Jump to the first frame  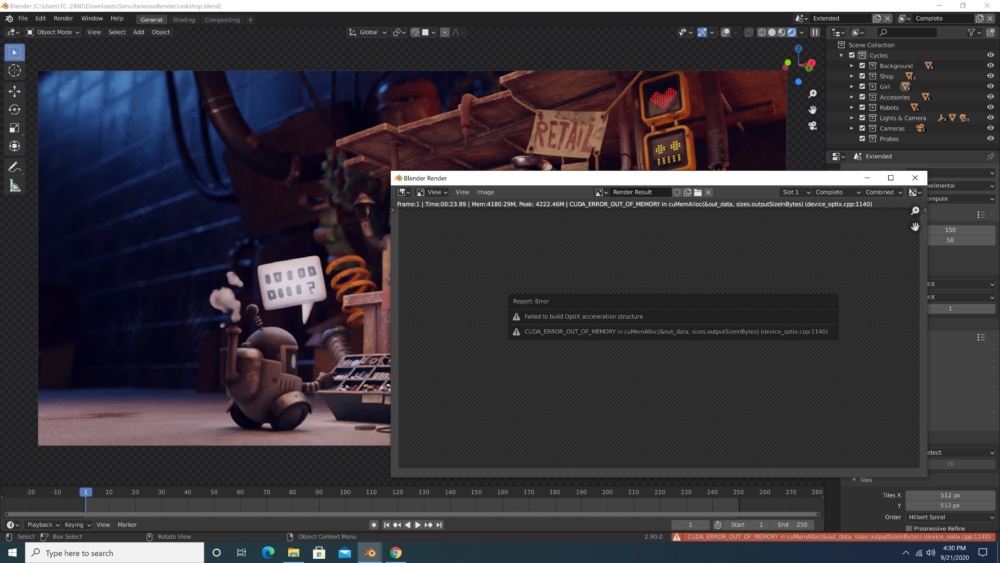(386, 525)
